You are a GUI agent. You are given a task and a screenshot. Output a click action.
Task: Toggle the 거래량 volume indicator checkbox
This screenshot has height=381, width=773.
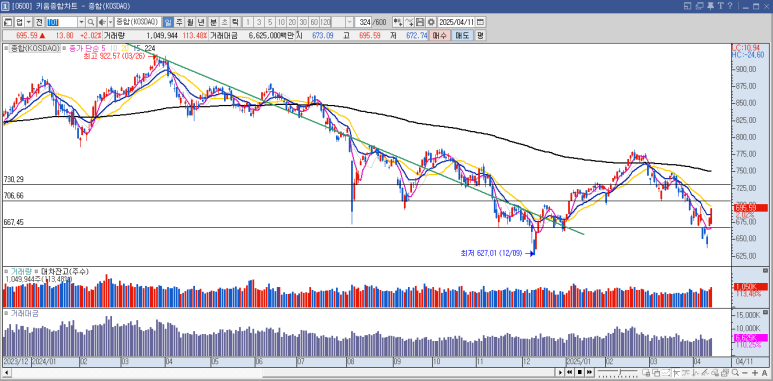tap(6, 272)
